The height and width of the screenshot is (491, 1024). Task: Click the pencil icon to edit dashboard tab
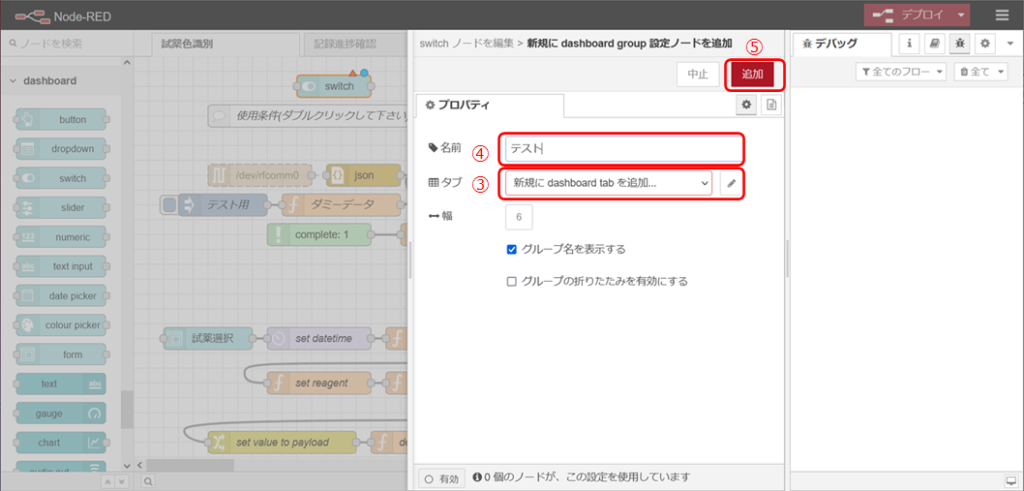click(732, 183)
